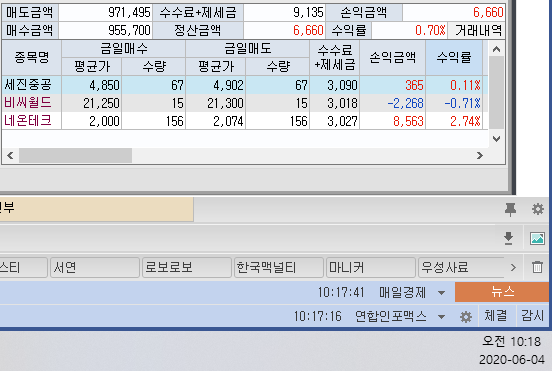Show more stock buttons with right chevron

(x=513, y=268)
